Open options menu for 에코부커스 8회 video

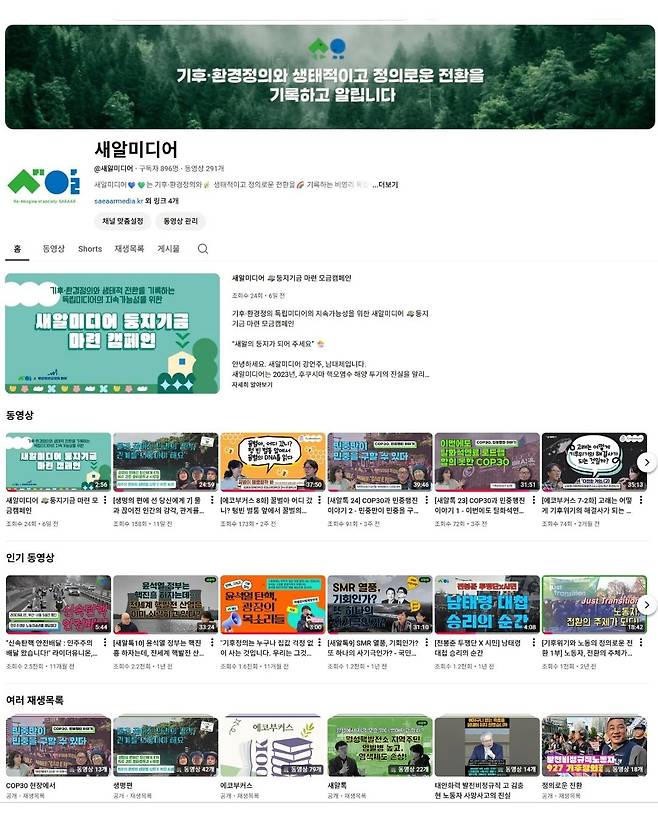[320, 500]
